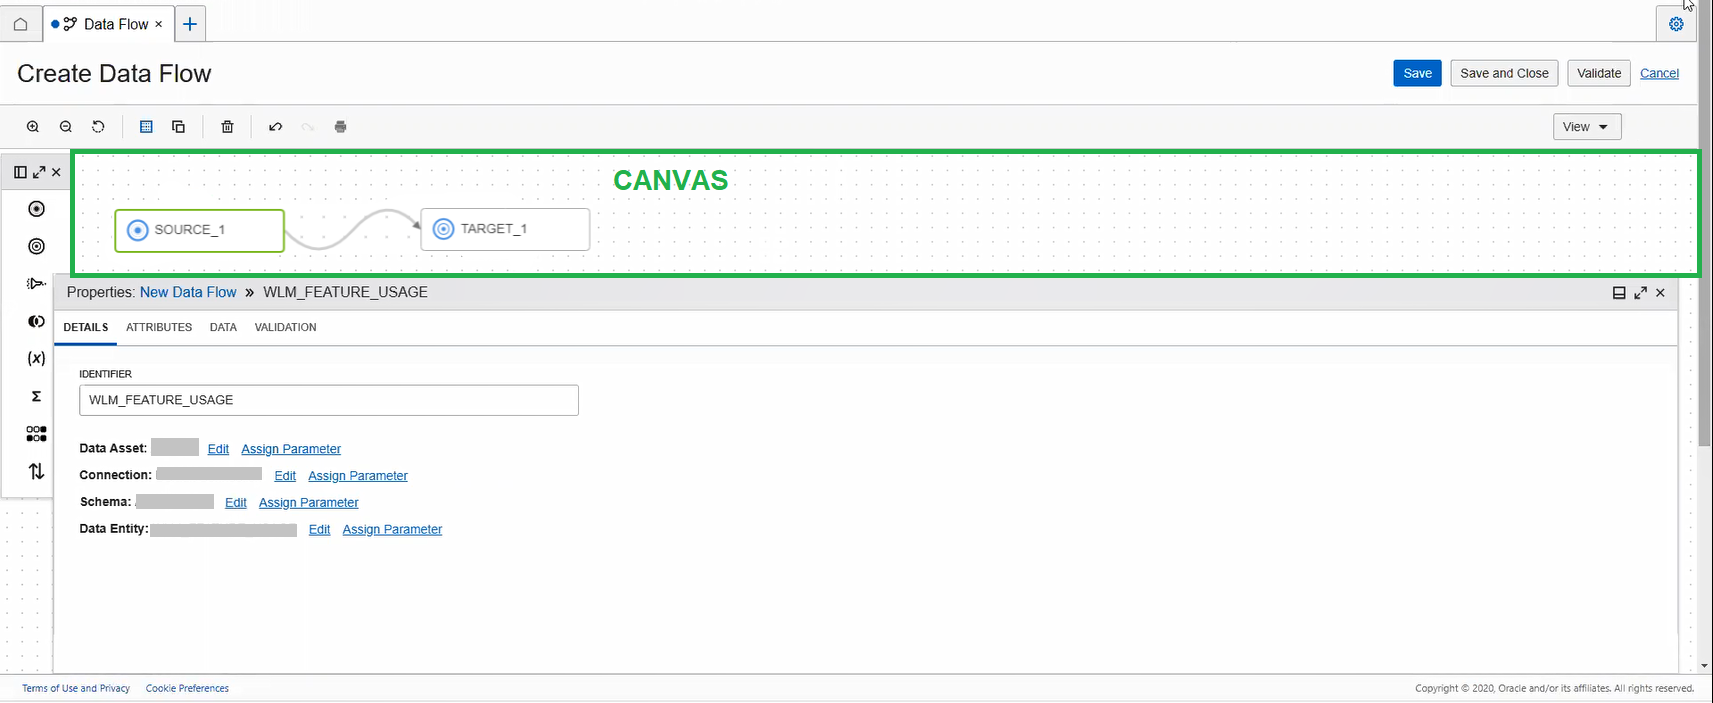The width and height of the screenshot is (1713, 703).
Task: Open the VALIDATION tab in Properties
Action: point(284,327)
